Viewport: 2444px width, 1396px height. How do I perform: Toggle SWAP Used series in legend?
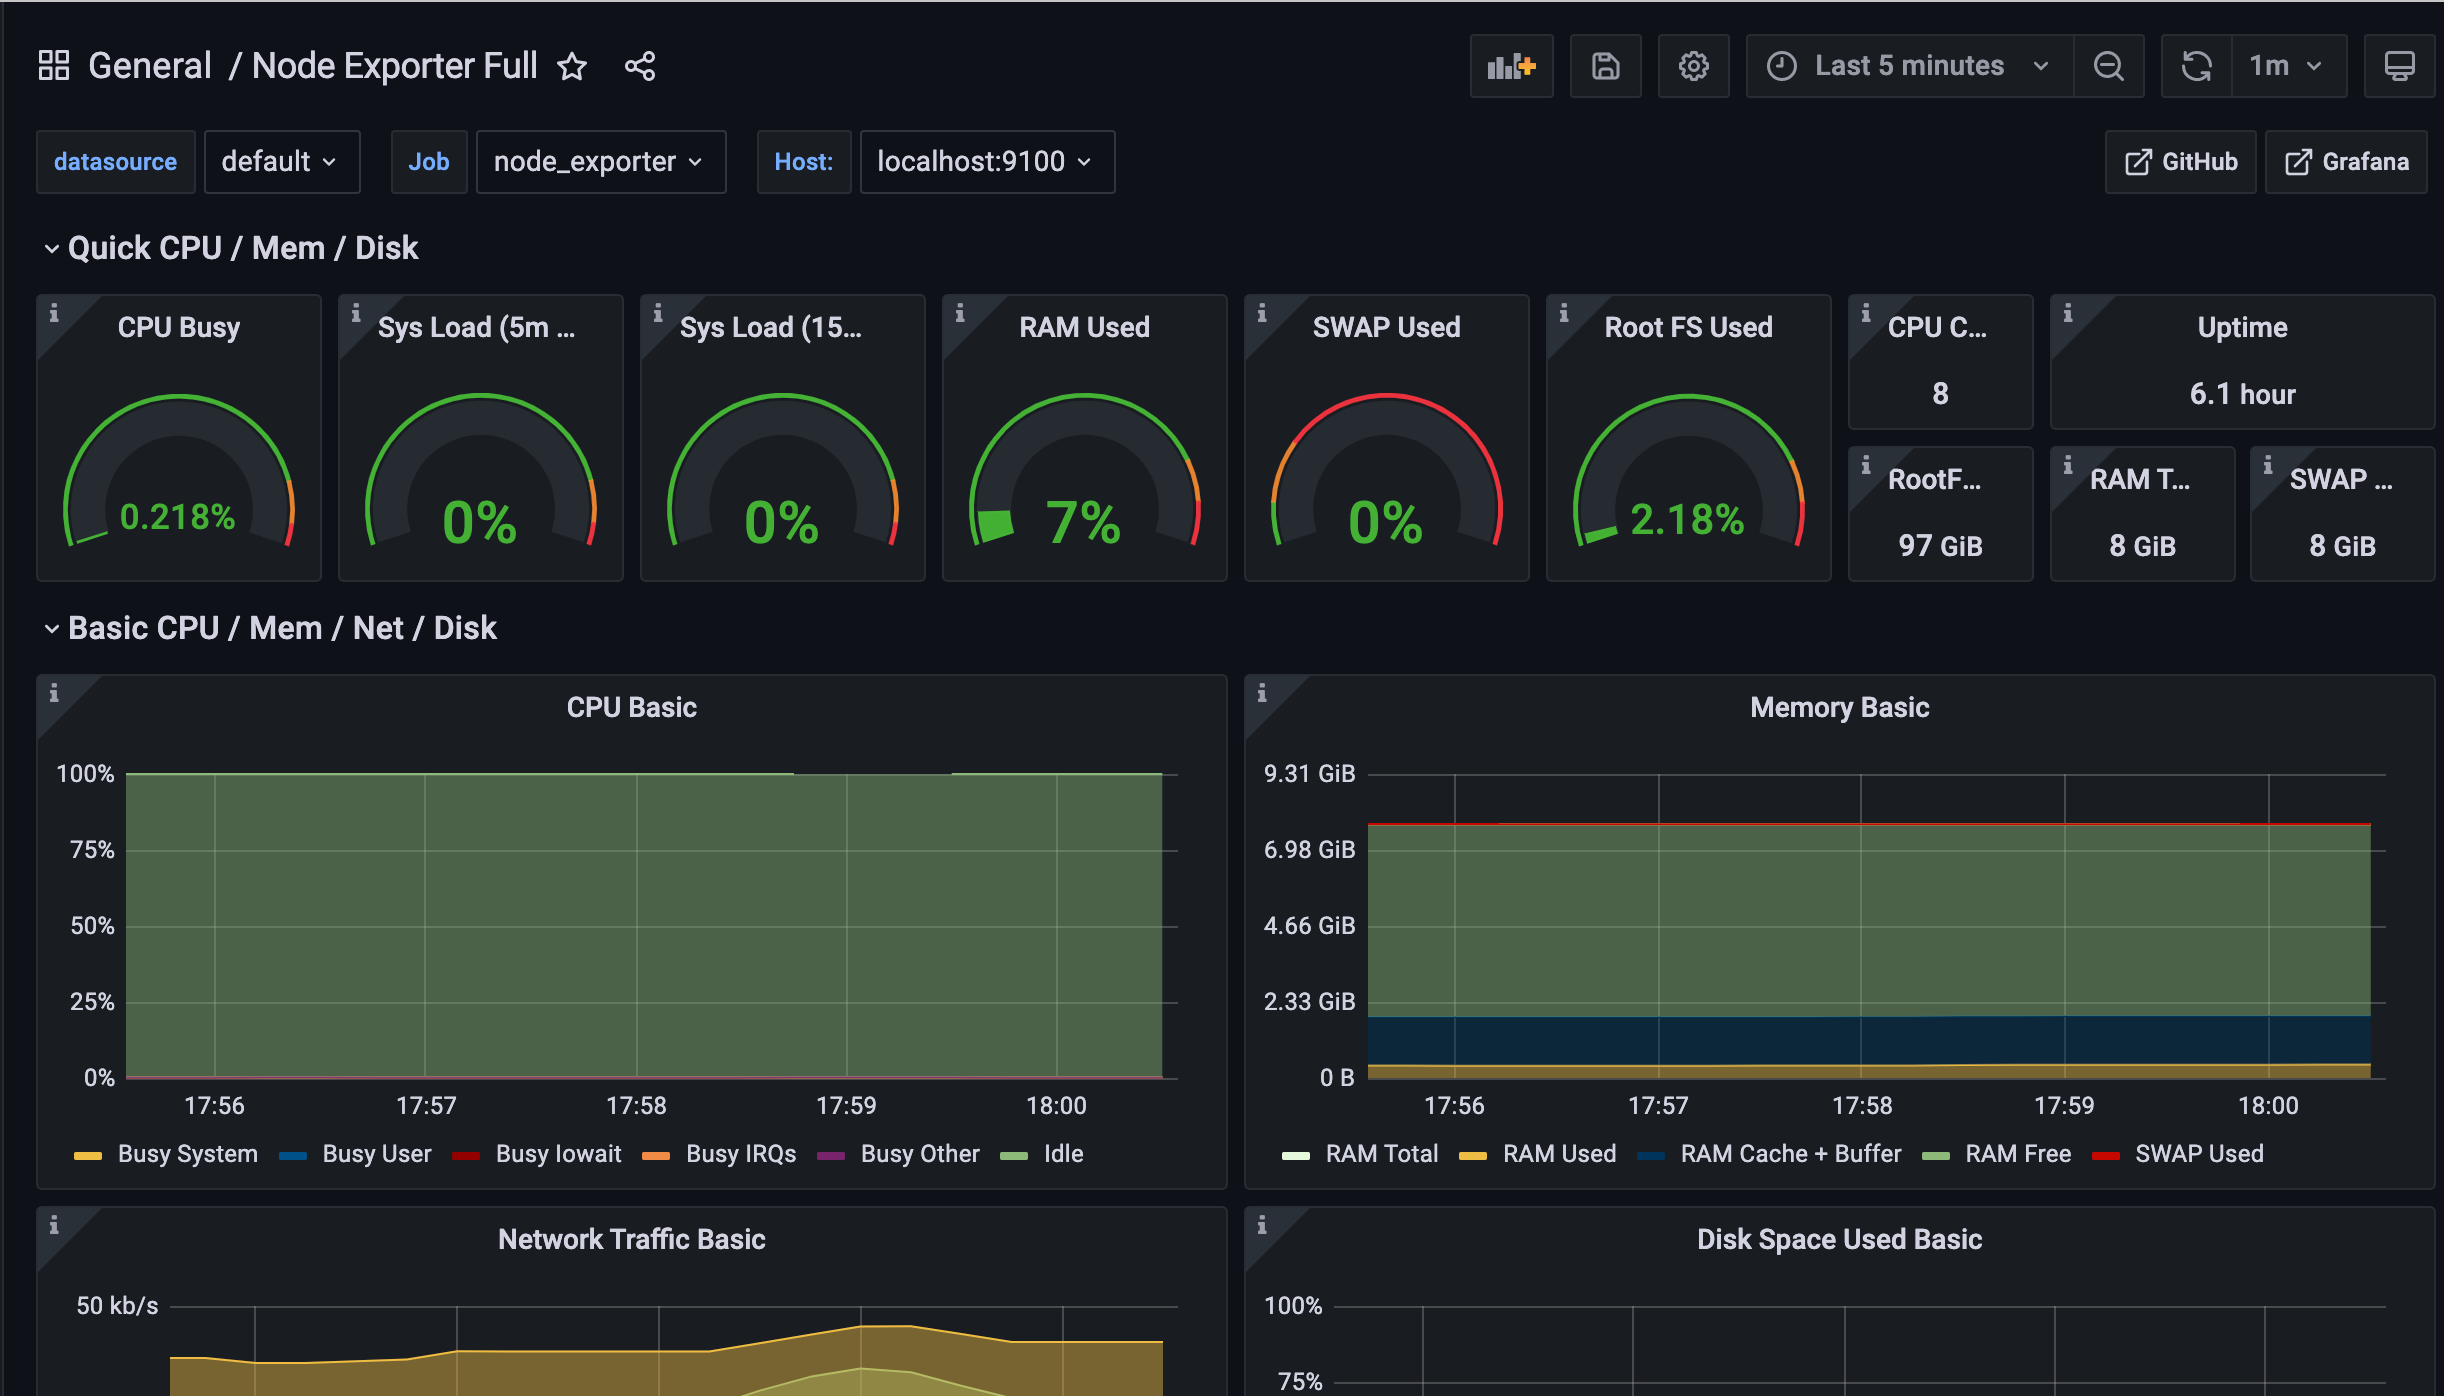pos(2198,1154)
